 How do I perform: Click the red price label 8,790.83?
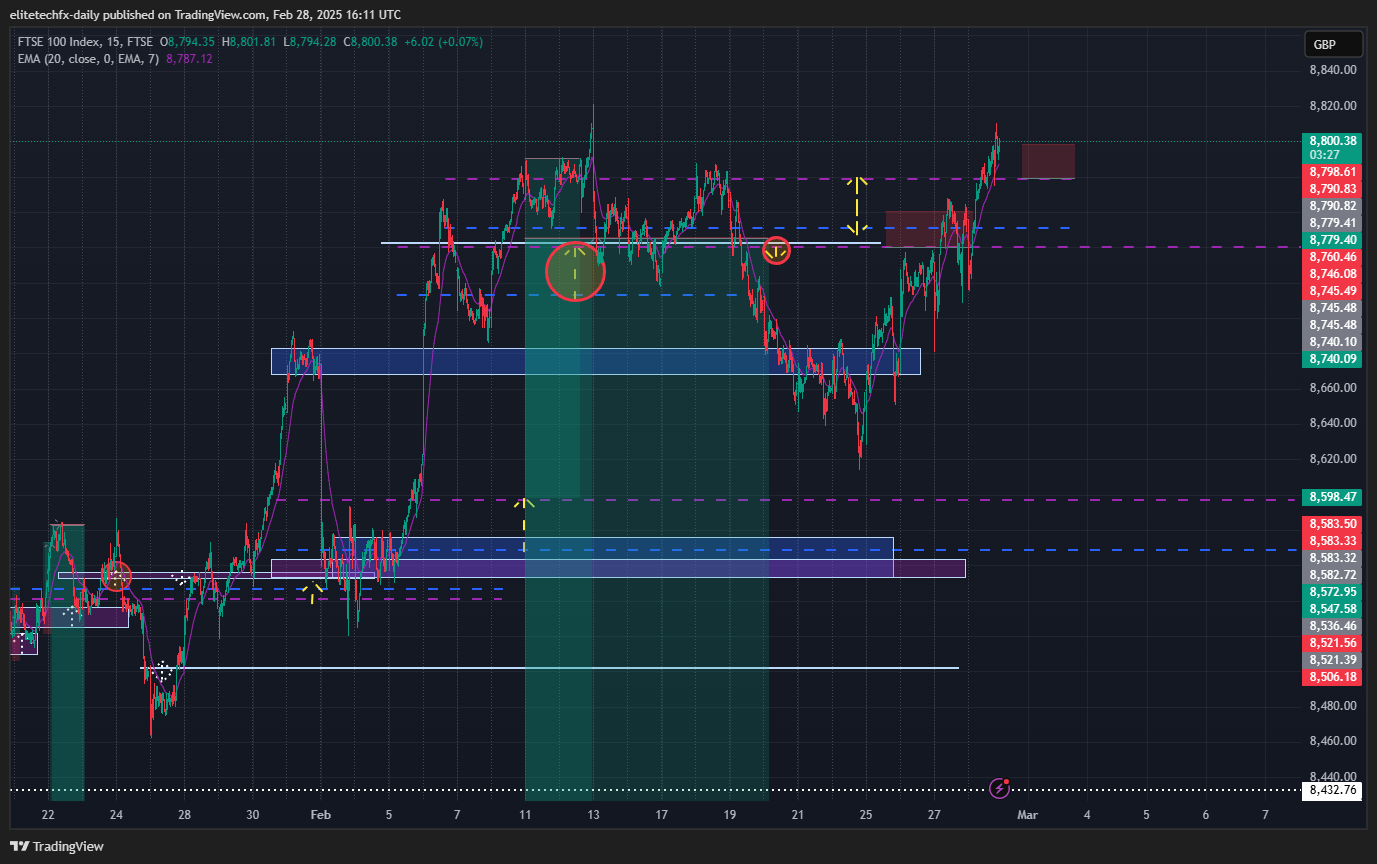(1332, 189)
